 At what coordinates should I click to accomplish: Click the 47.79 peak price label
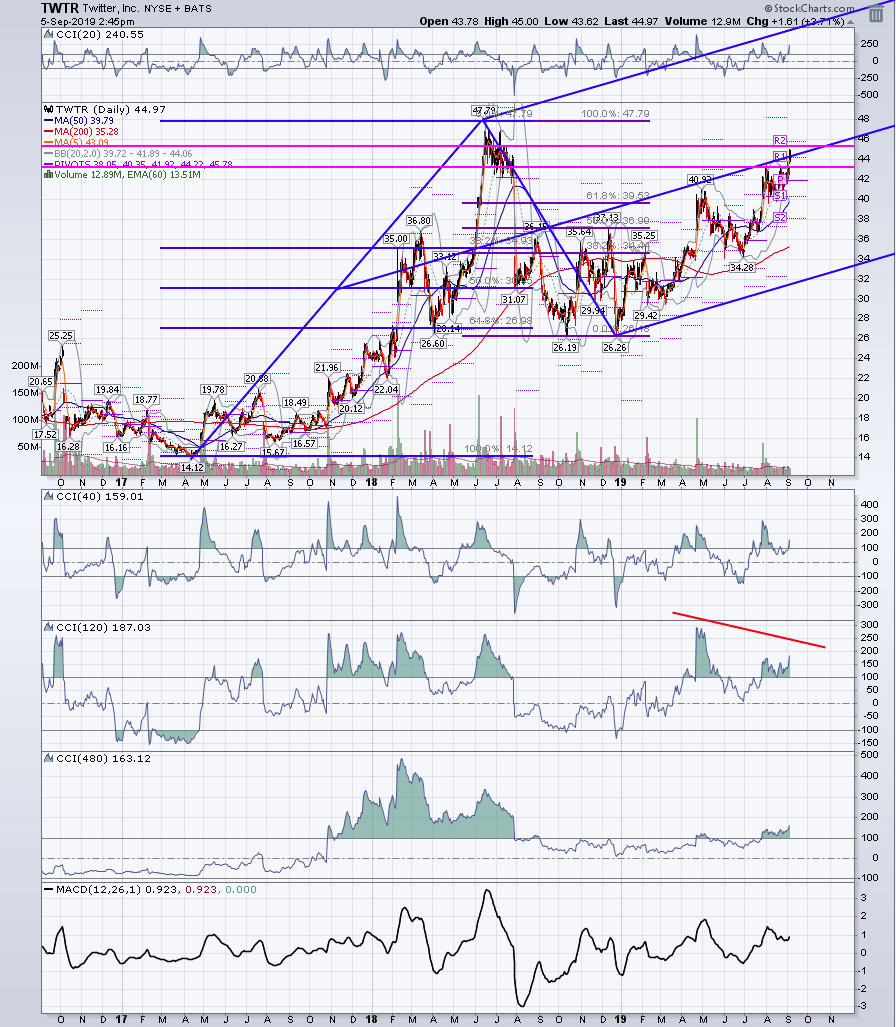[x=484, y=110]
